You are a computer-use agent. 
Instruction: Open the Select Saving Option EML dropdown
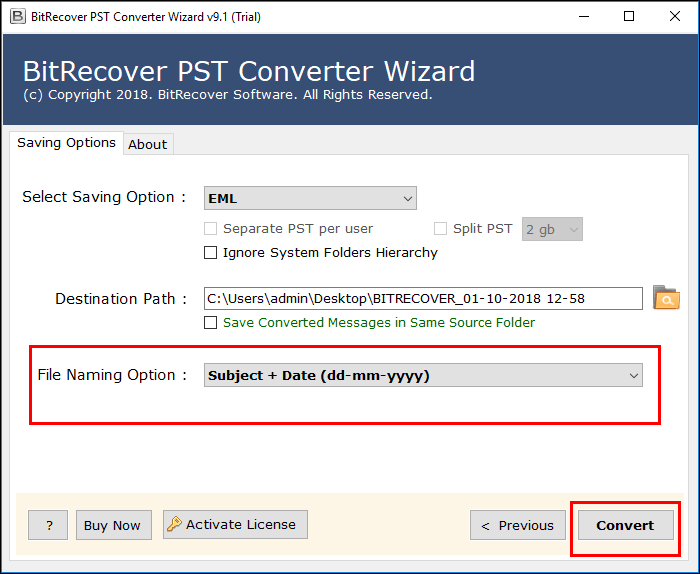310,198
